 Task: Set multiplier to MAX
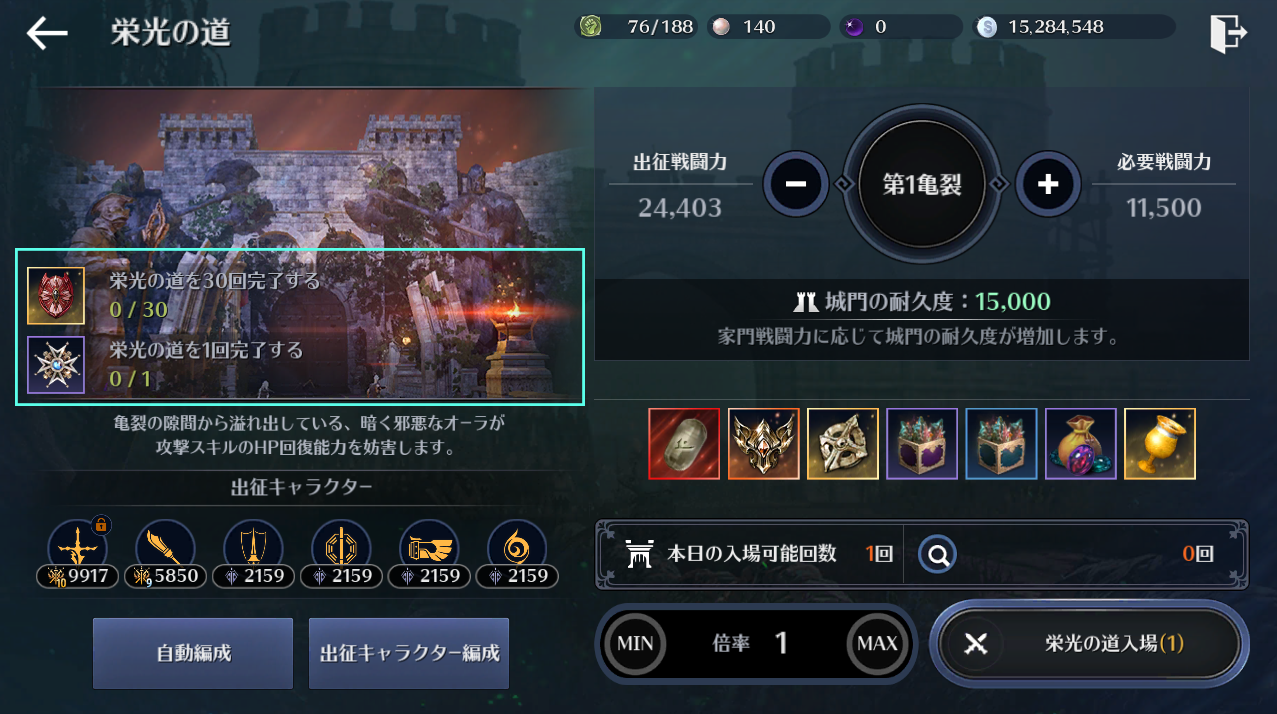pos(877,643)
